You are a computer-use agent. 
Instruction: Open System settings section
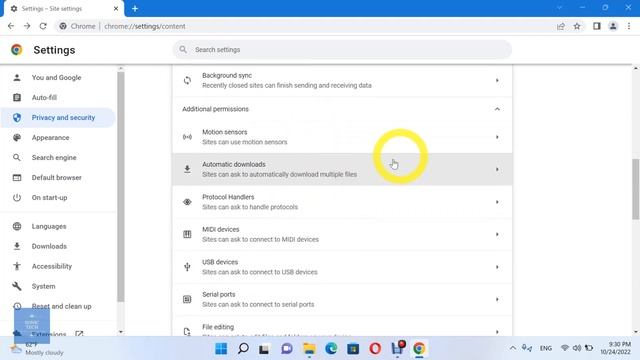58,286
